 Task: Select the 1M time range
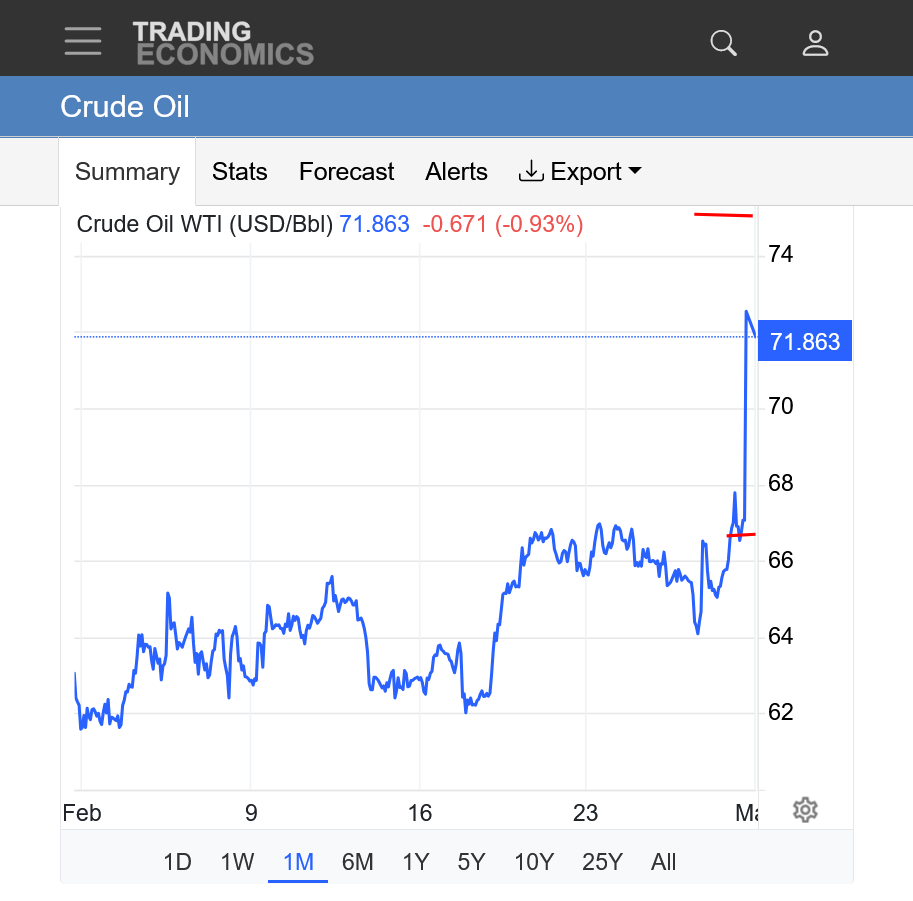(x=298, y=862)
